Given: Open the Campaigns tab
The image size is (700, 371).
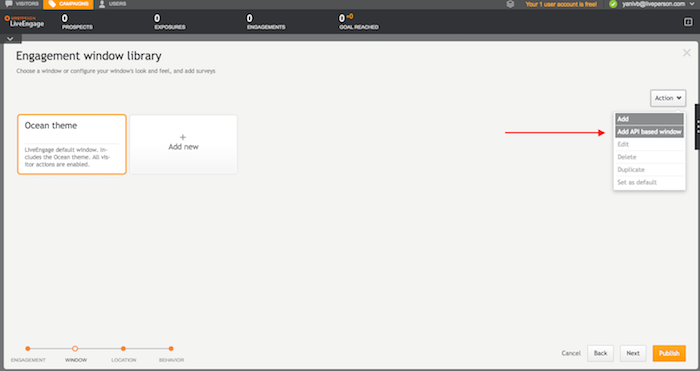Looking at the screenshot, I should point(68,4).
